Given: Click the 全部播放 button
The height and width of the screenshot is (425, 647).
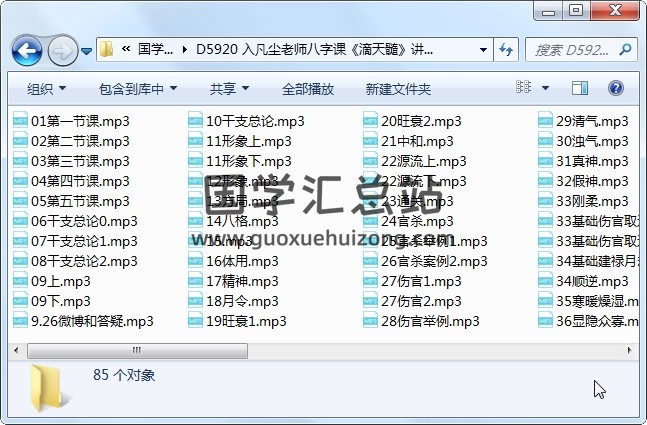Looking at the screenshot, I should click(308, 89).
